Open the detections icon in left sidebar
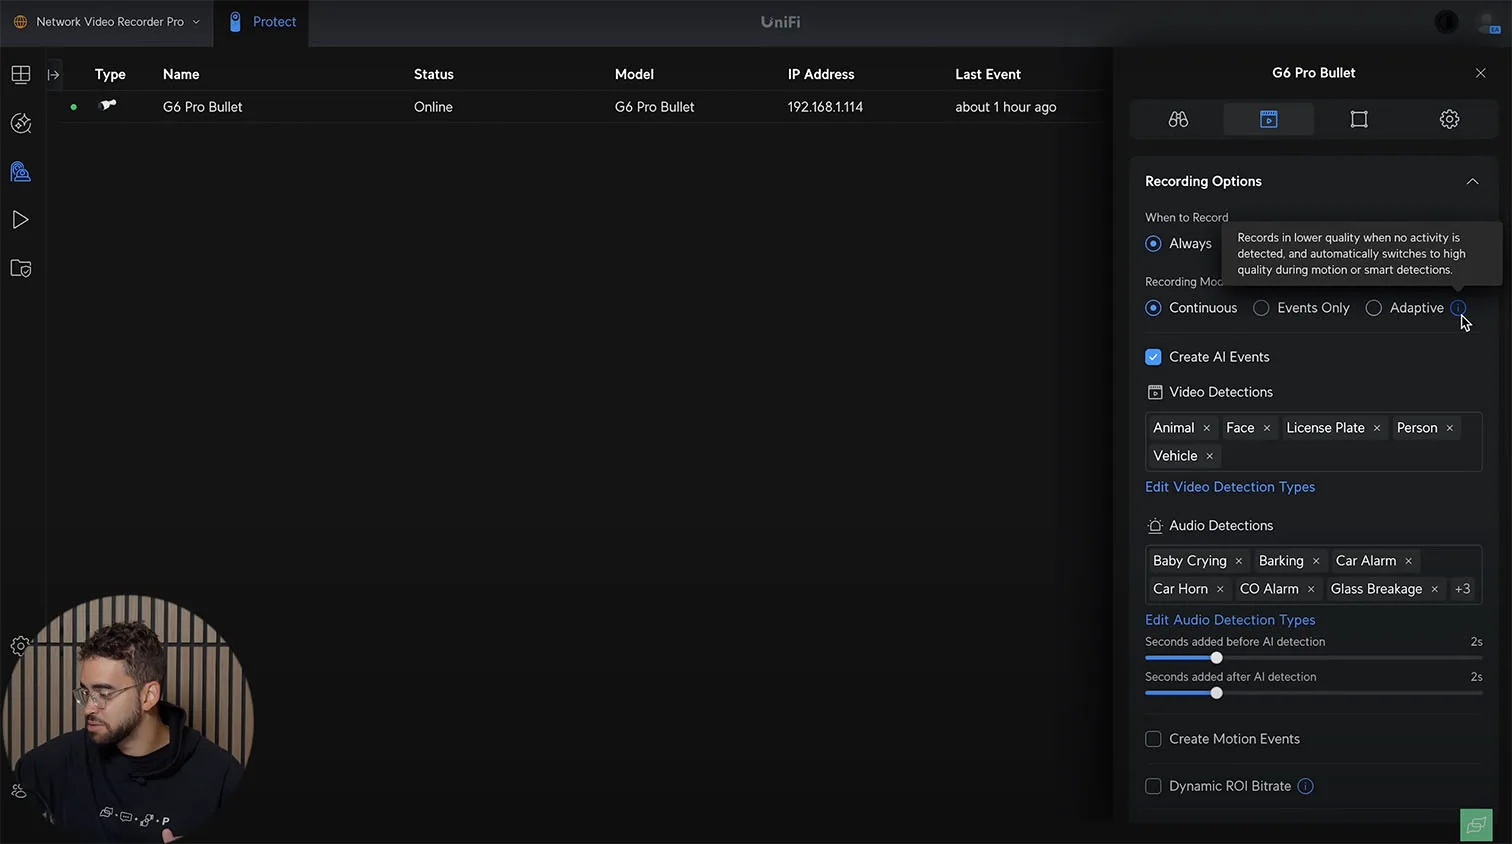This screenshot has height=844, width=1512. (21, 123)
